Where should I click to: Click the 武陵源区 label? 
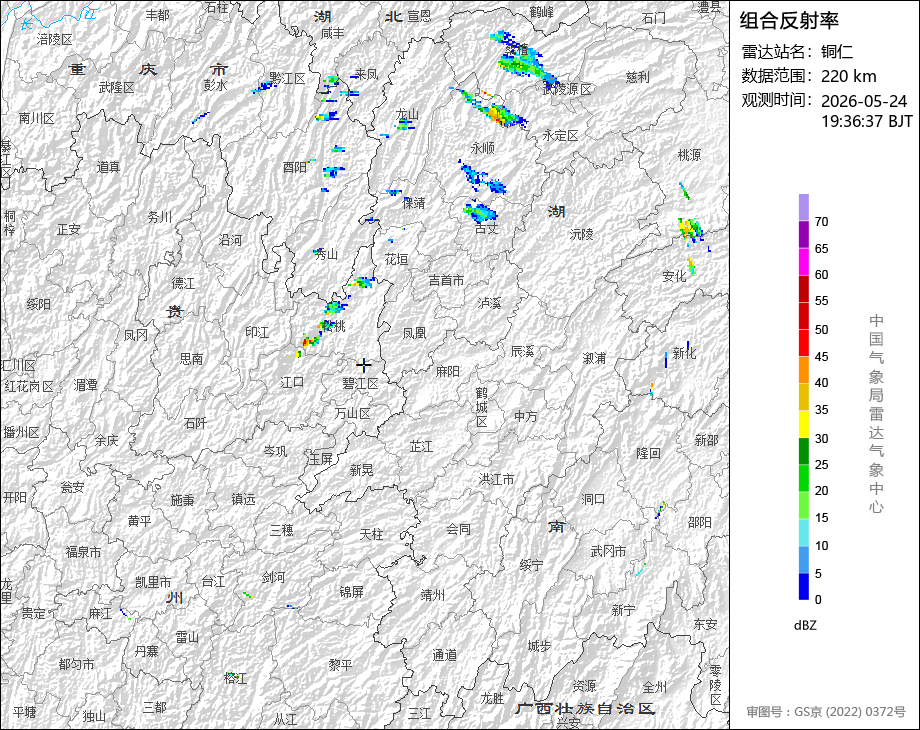[x=567, y=89]
